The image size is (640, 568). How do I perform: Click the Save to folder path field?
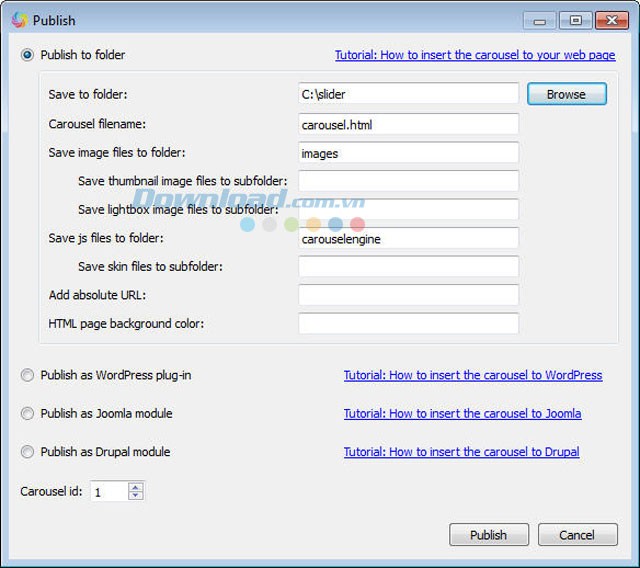tap(408, 94)
